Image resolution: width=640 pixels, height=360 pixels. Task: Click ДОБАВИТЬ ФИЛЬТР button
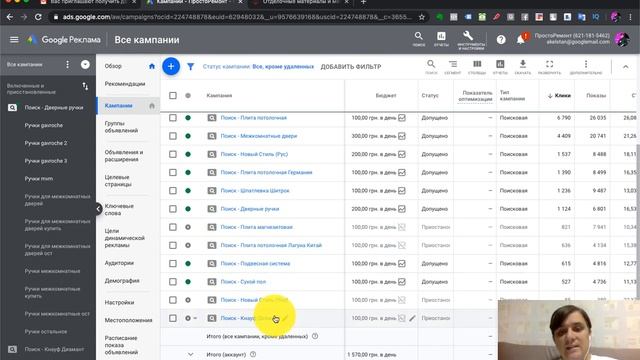click(351, 67)
